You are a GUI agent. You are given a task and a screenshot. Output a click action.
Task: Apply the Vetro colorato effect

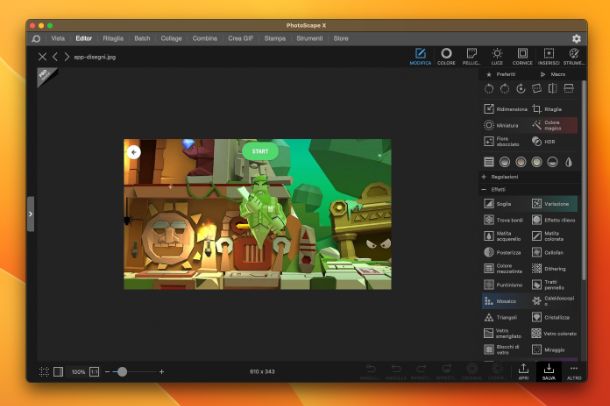pos(554,334)
